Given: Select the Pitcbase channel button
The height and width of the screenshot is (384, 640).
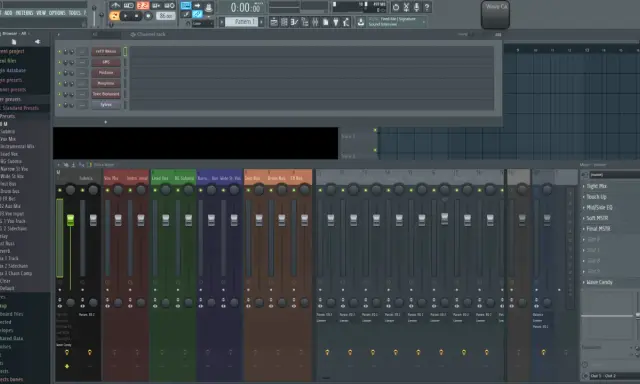Looking at the screenshot, I should (106, 73).
